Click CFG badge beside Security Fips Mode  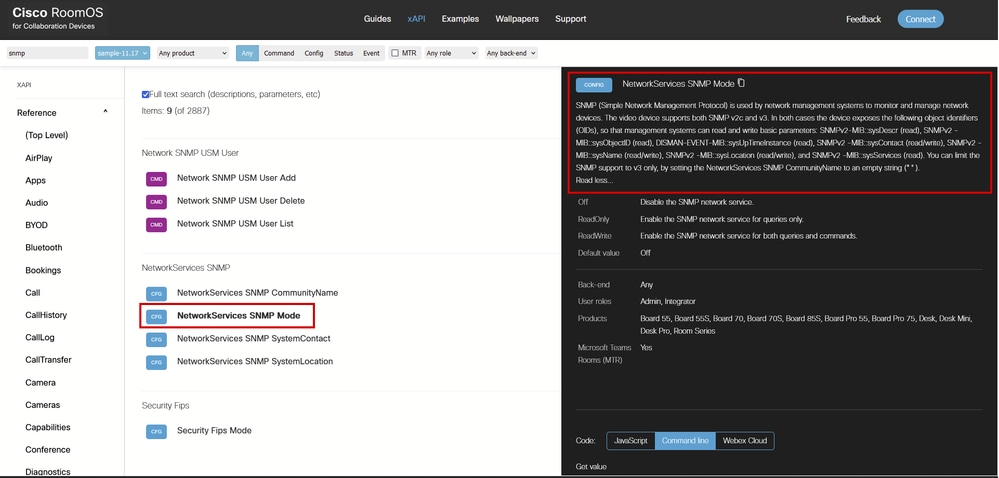[x=156, y=431]
